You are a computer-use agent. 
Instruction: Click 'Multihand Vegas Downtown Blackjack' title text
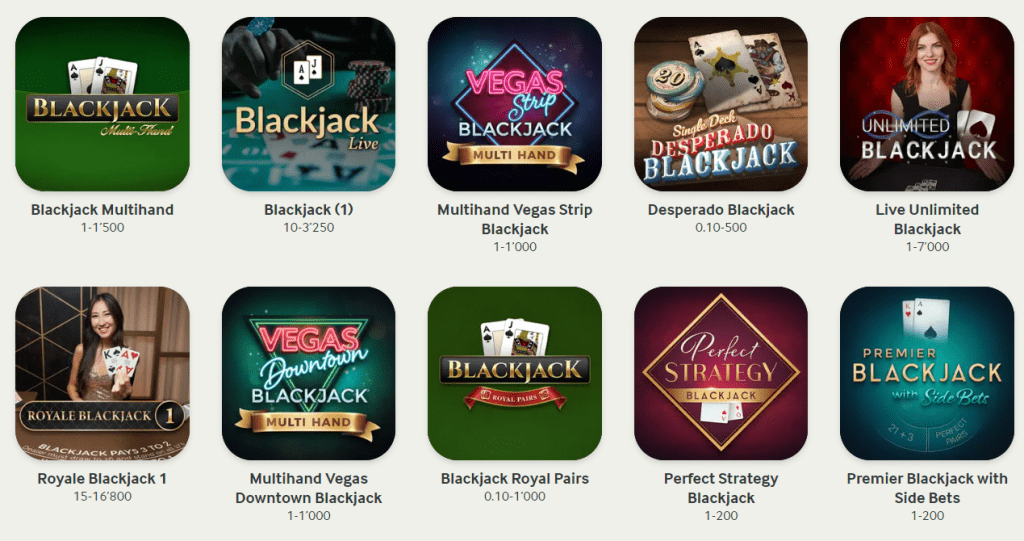click(308, 488)
